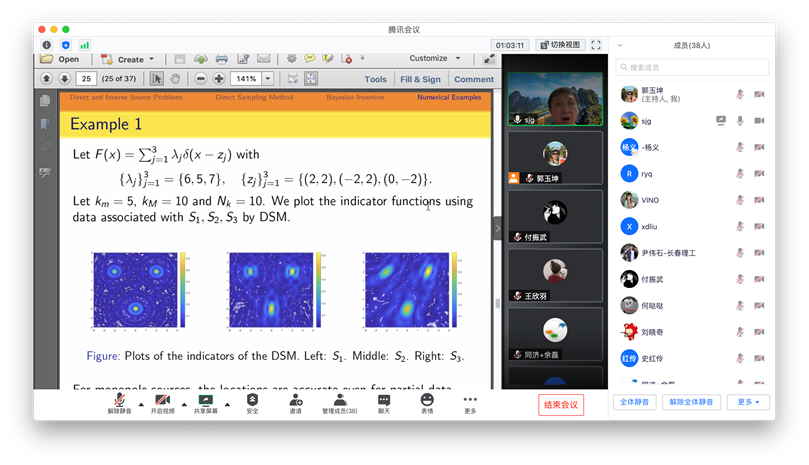Switch to the Comment pane tab
The image size is (809, 465).
pyautogui.click(x=473, y=79)
